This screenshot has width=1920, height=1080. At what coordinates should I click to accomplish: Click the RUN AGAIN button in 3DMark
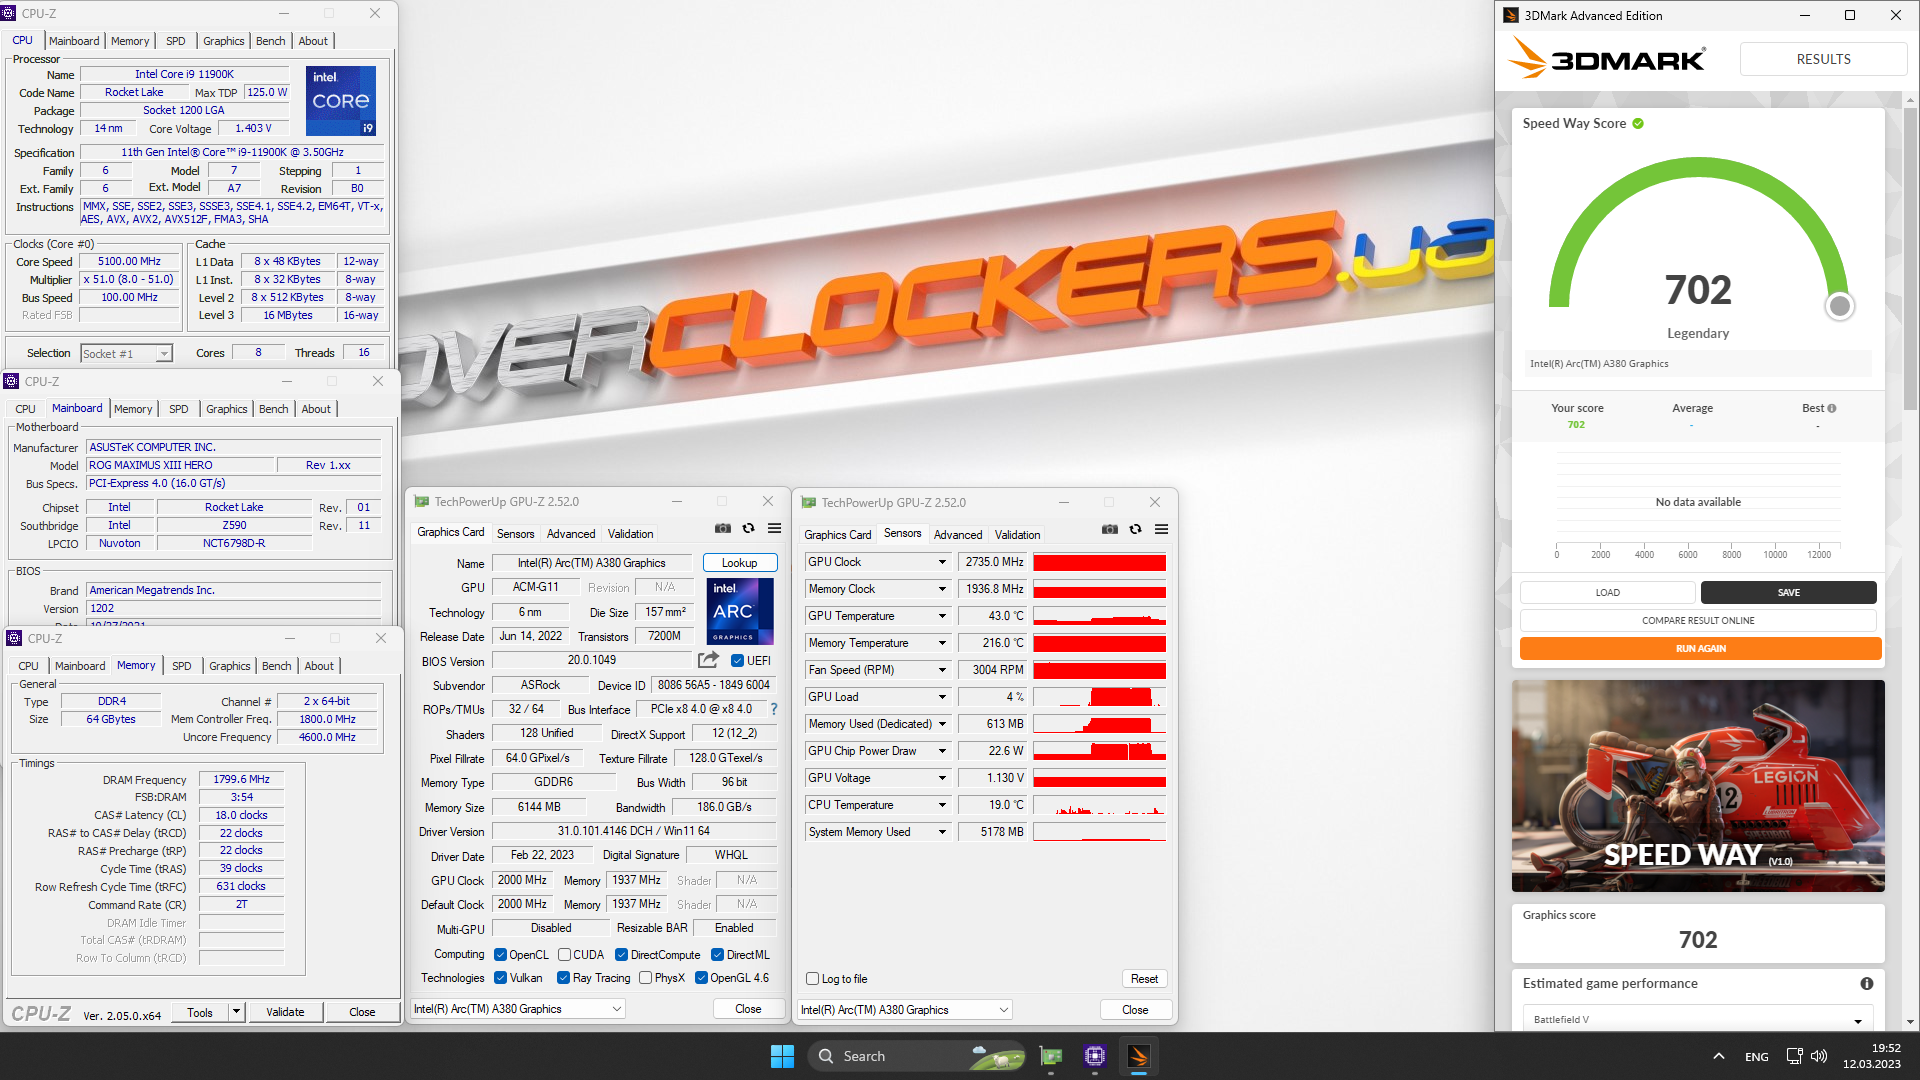(1700, 649)
